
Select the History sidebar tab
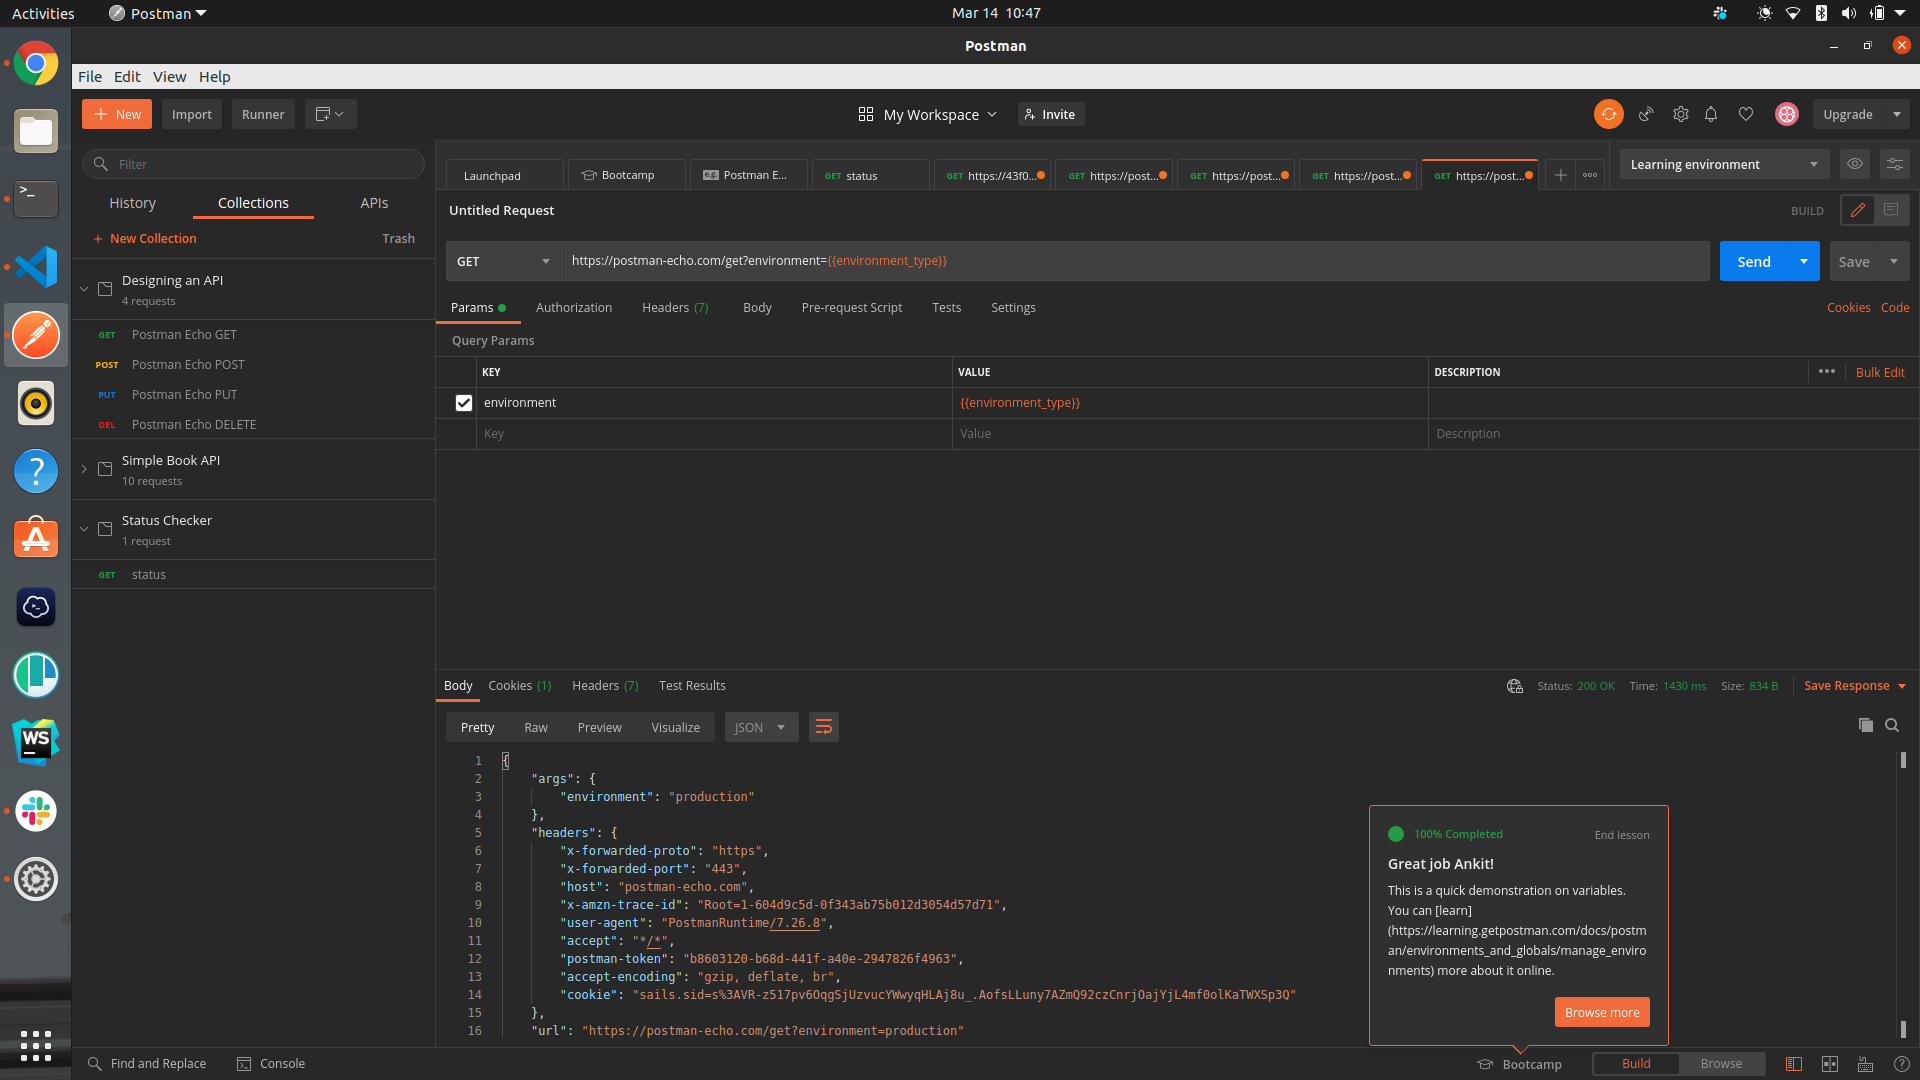click(x=133, y=203)
